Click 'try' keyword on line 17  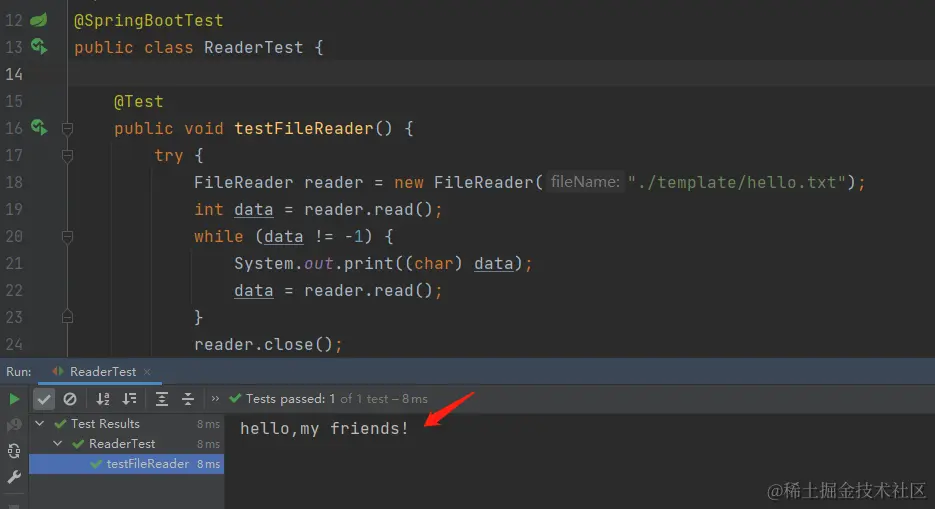pos(169,156)
